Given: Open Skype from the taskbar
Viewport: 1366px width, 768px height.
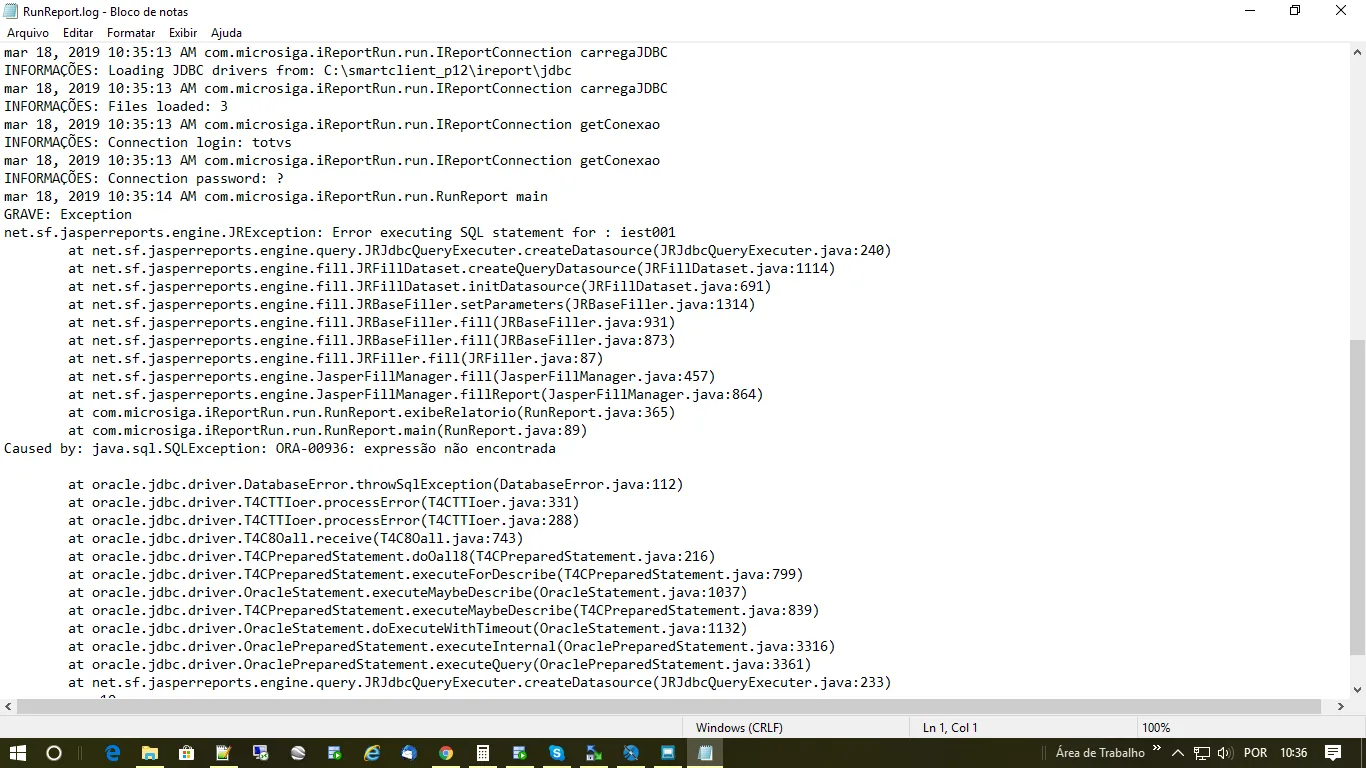Looking at the screenshot, I should 557,753.
